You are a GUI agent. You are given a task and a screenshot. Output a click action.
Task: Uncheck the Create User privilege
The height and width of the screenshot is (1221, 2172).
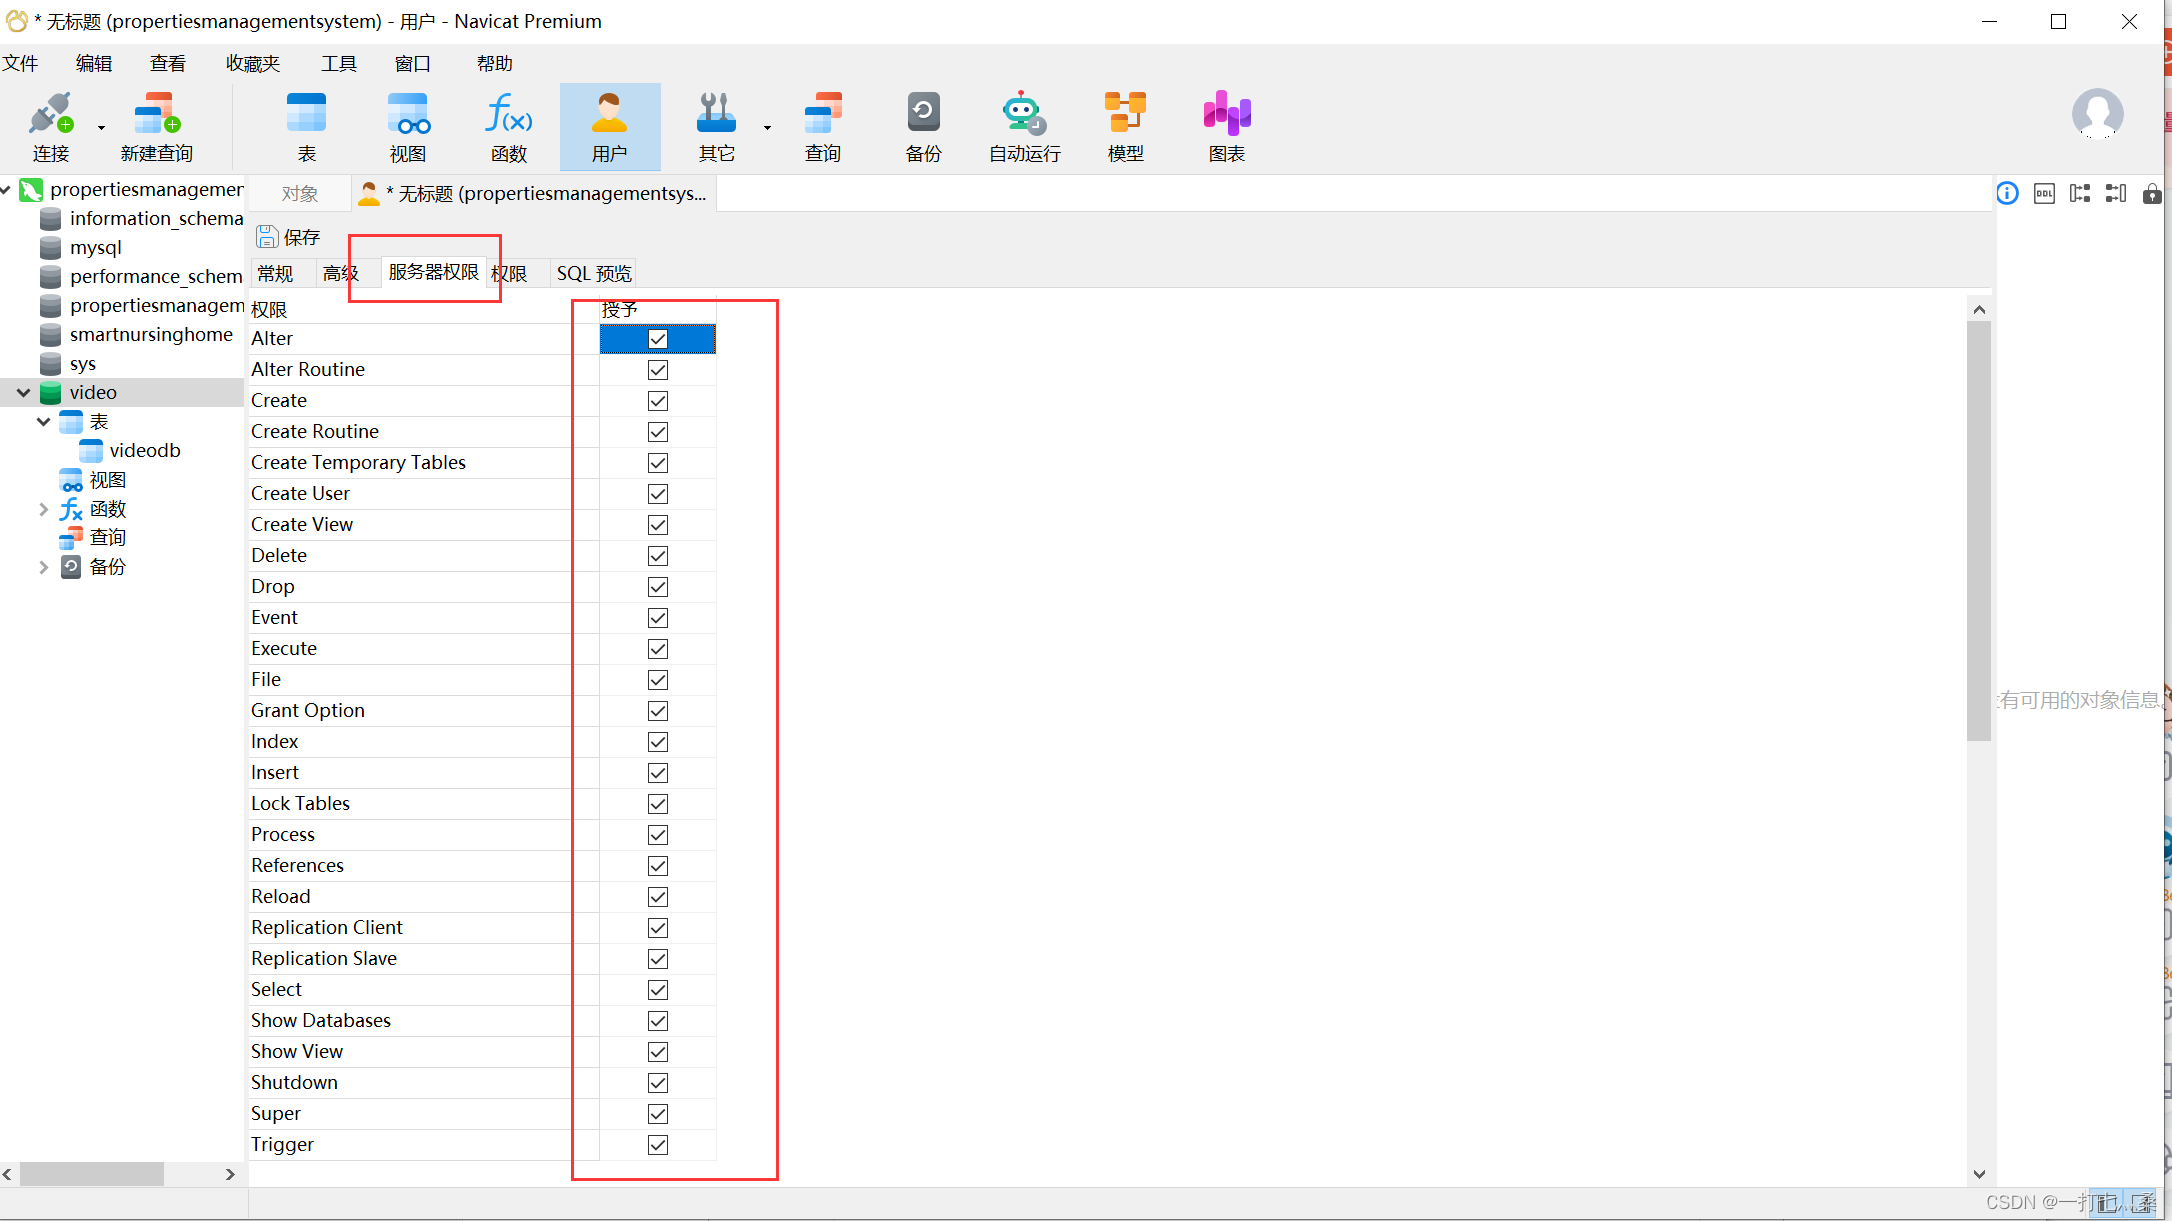(x=657, y=494)
